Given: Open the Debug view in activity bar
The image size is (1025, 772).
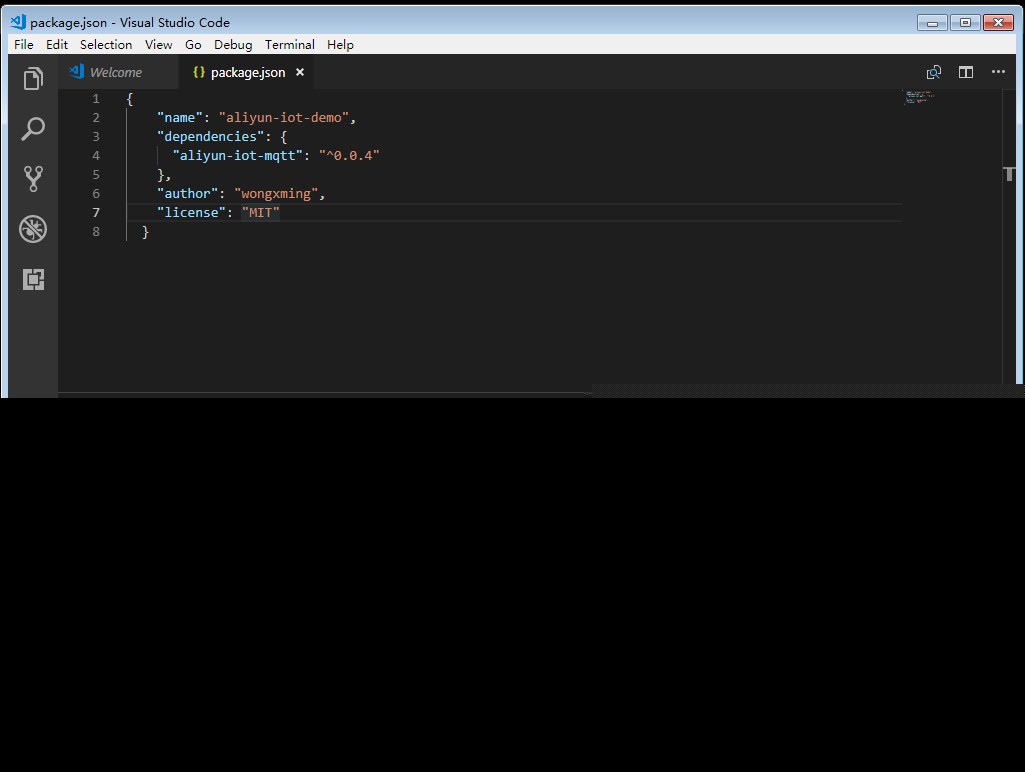Looking at the screenshot, I should (33, 229).
